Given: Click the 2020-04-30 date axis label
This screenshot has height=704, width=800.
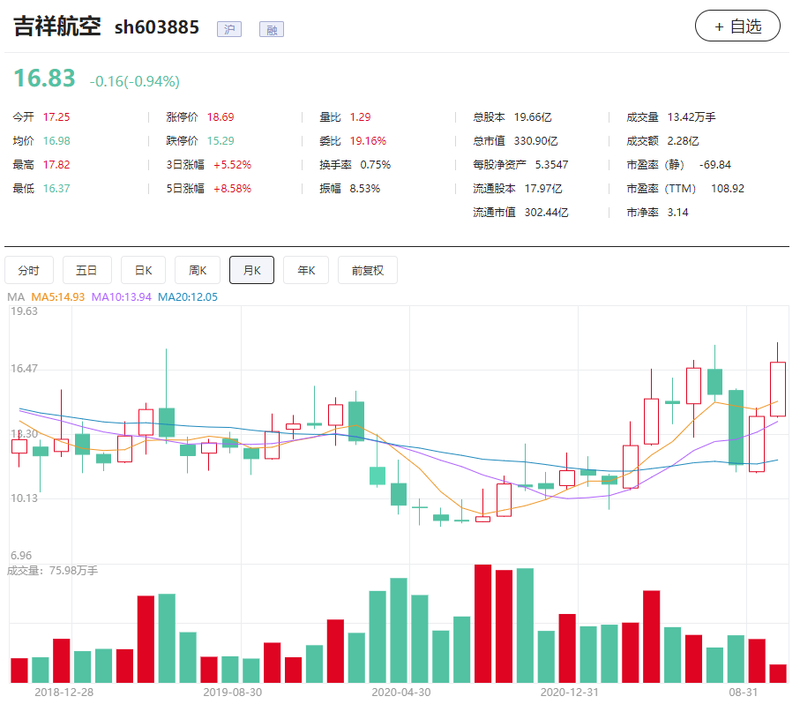Looking at the screenshot, I should (401, 692).
